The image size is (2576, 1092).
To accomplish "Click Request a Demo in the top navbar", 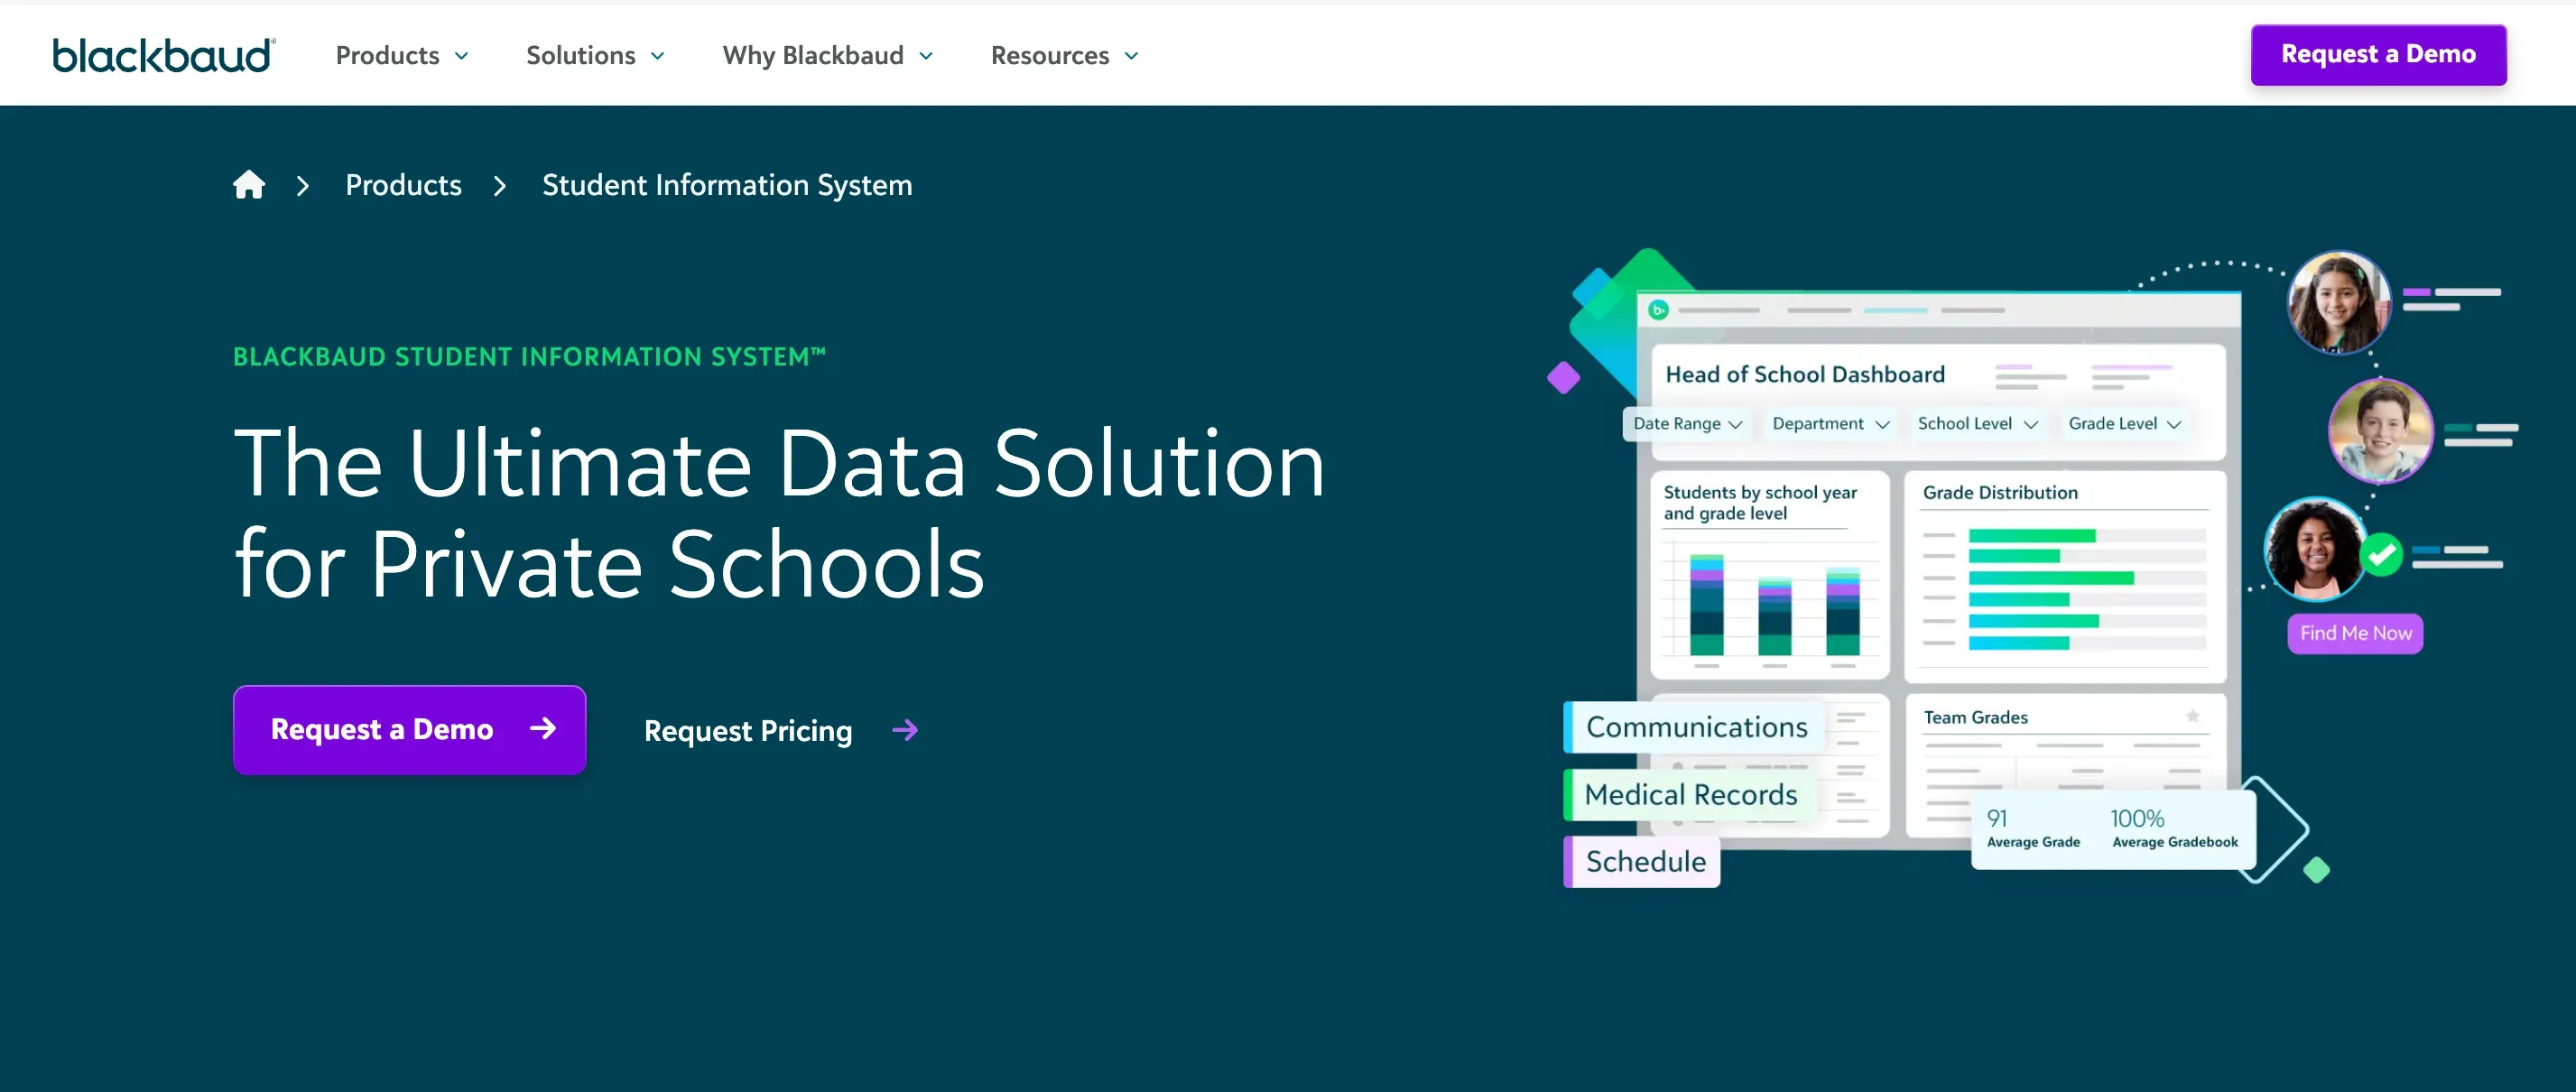I will coord(2378,54).
